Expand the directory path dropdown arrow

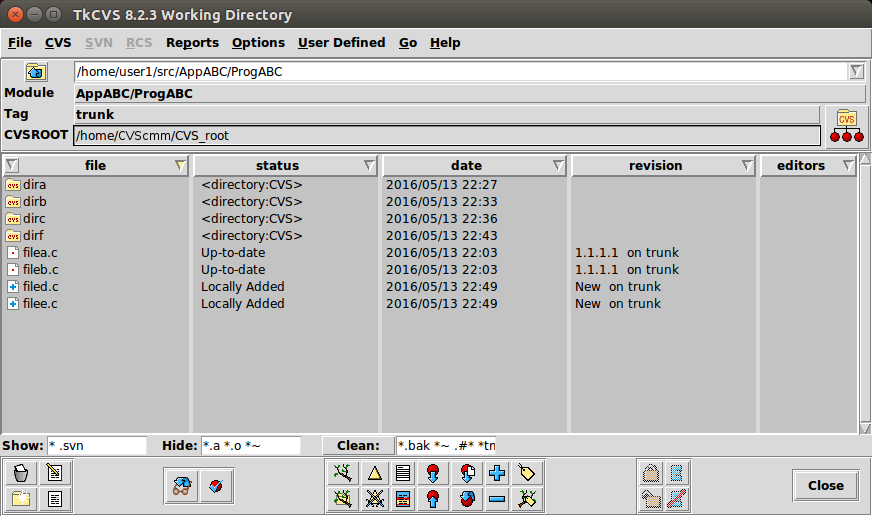(856, 71)
